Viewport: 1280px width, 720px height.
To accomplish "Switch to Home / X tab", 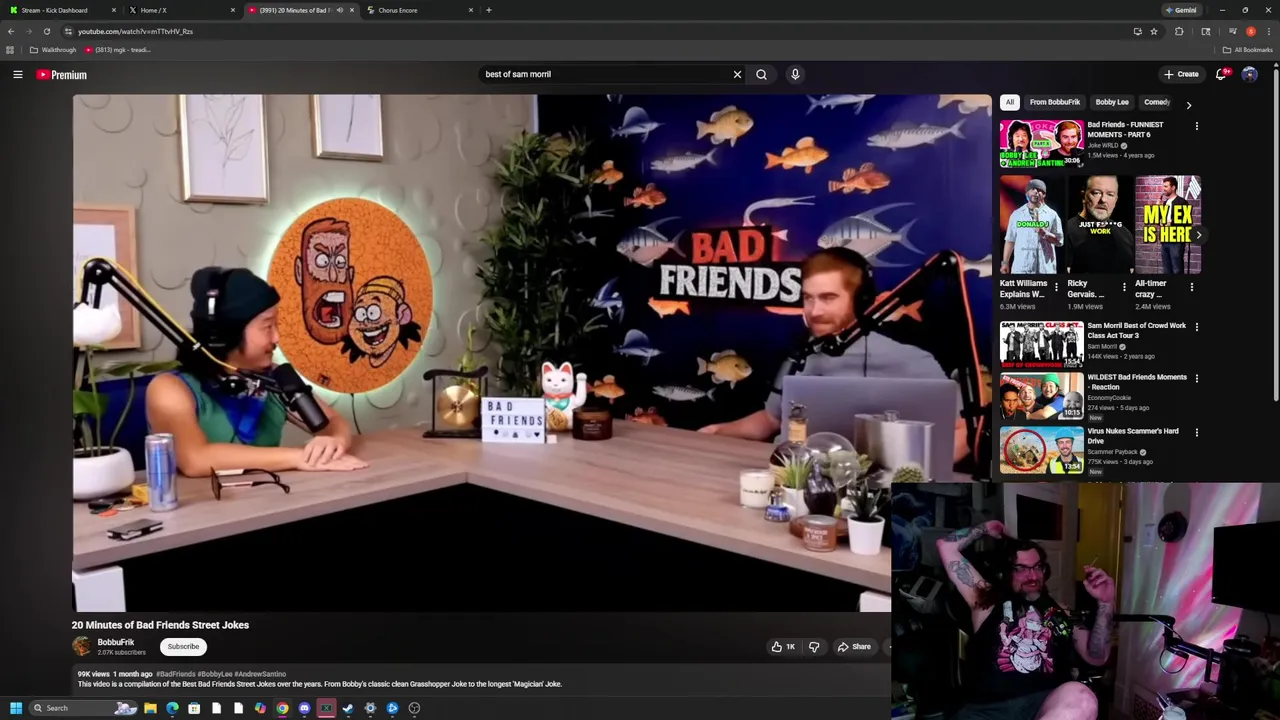I will click(x=180, y=10).
